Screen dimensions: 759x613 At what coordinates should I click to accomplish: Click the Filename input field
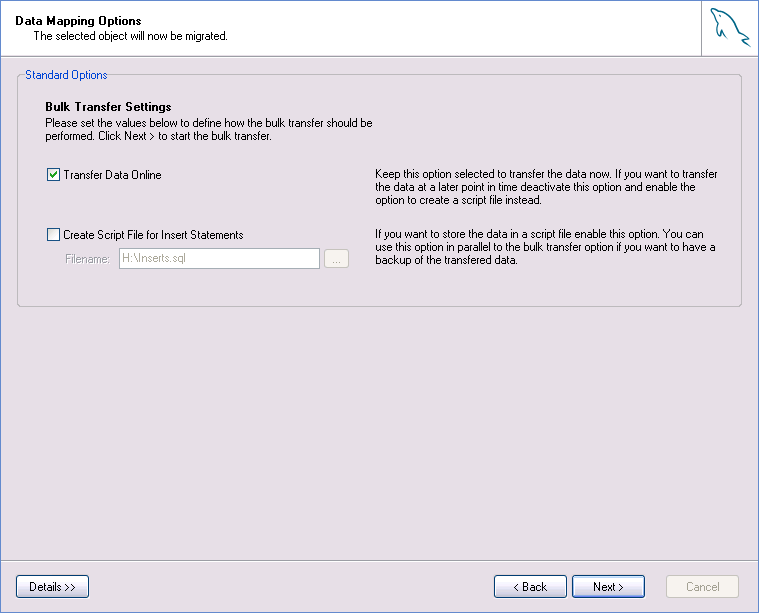(x=219, y=259)
